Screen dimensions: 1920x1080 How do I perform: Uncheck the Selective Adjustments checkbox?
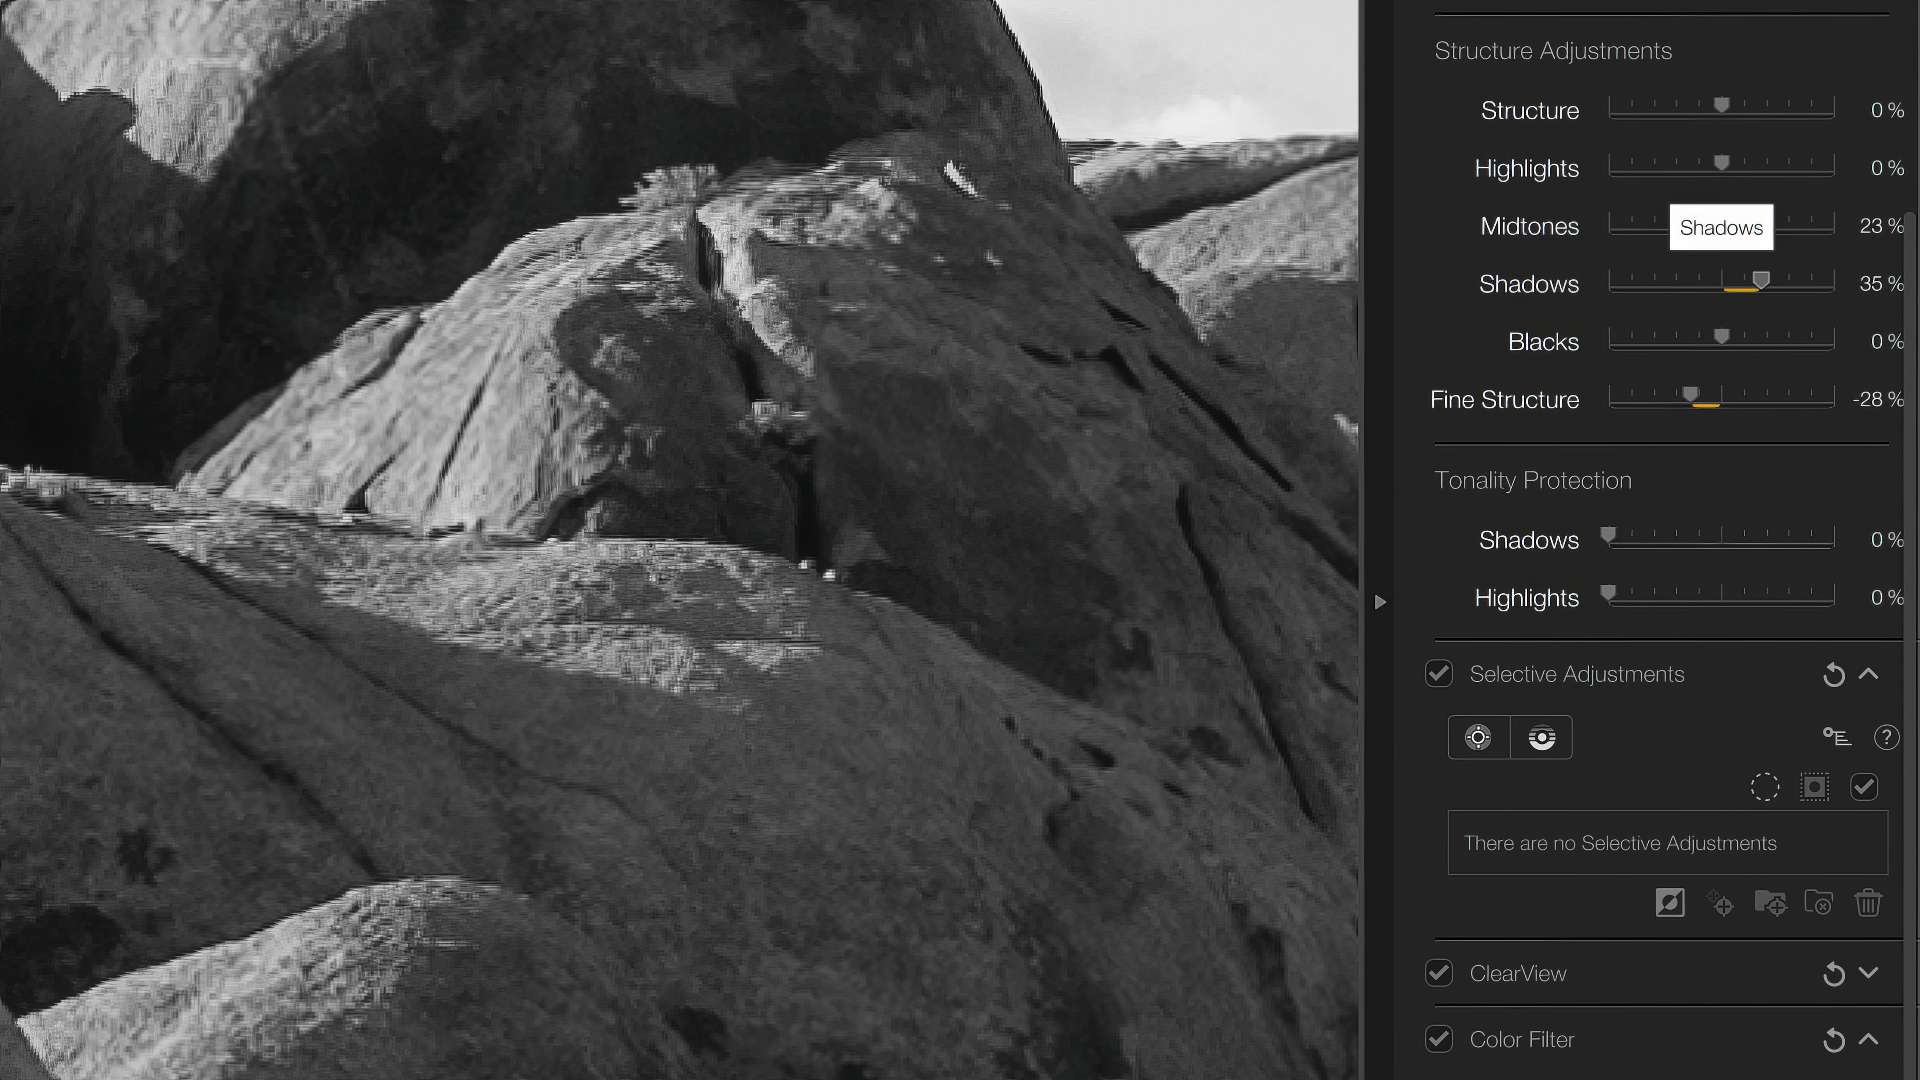(1439, 673)
